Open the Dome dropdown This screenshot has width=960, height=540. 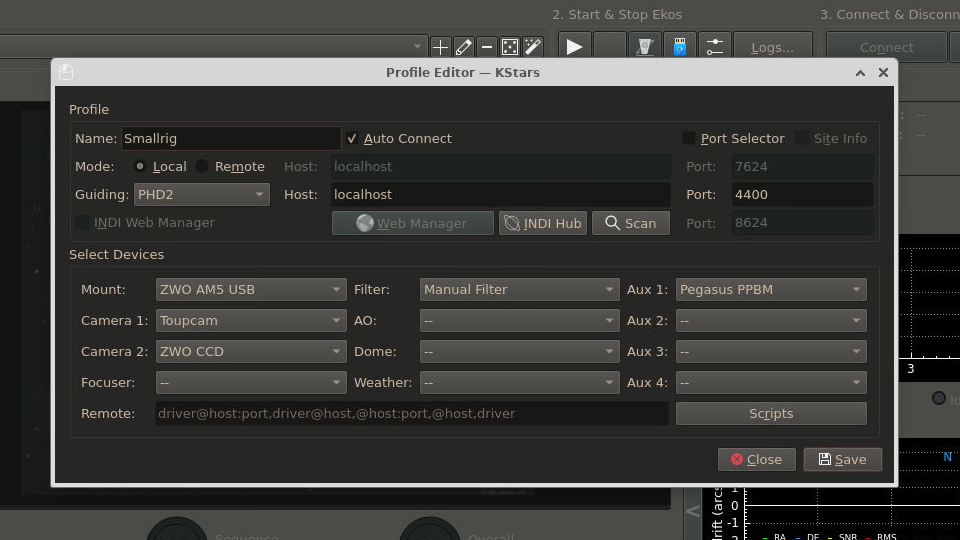[519, 351]
